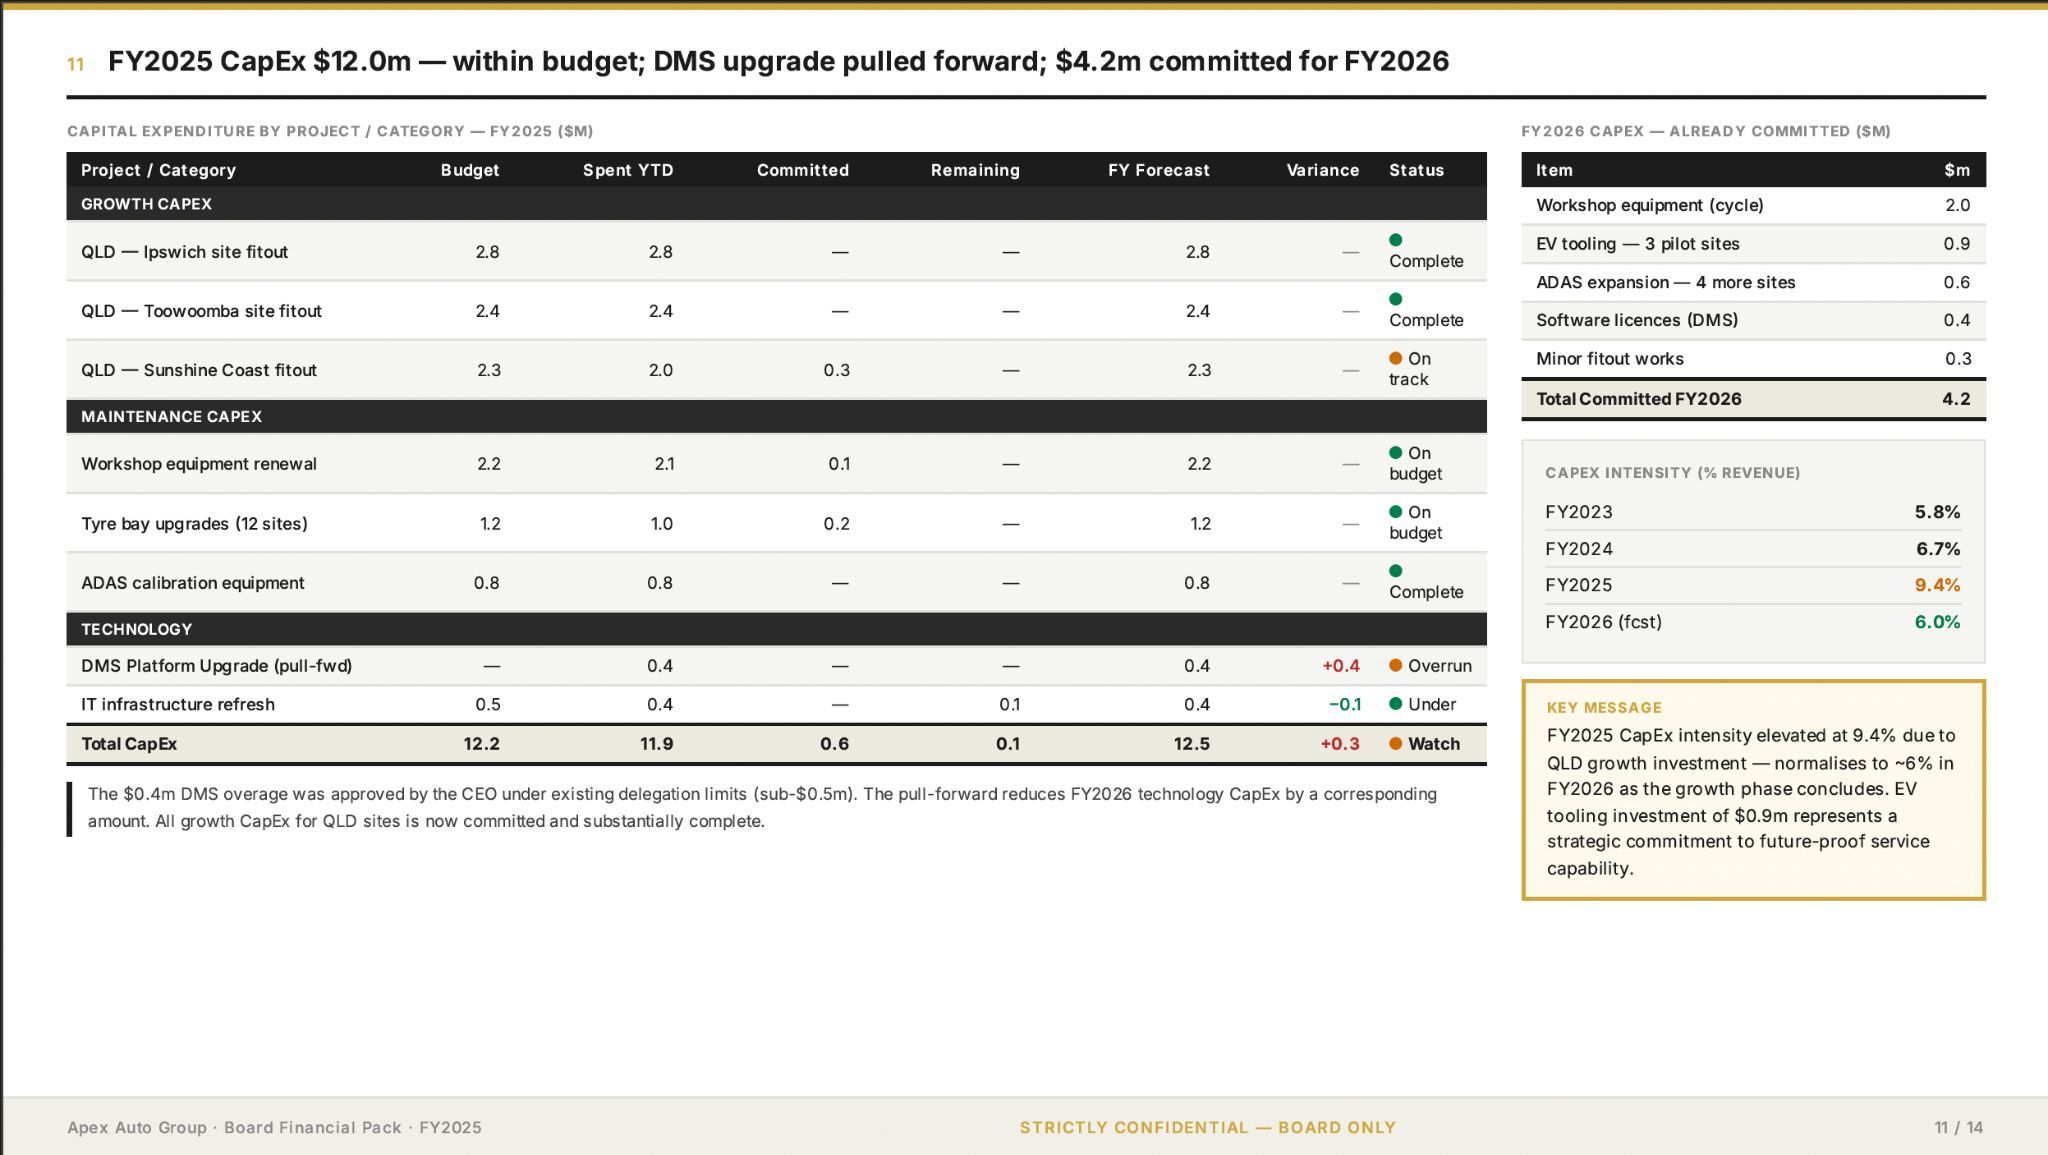The height and width of the screenshot is (1155, 2048).
Task: Click the TECHNOLOGY section header row
Action: (776, 629)
